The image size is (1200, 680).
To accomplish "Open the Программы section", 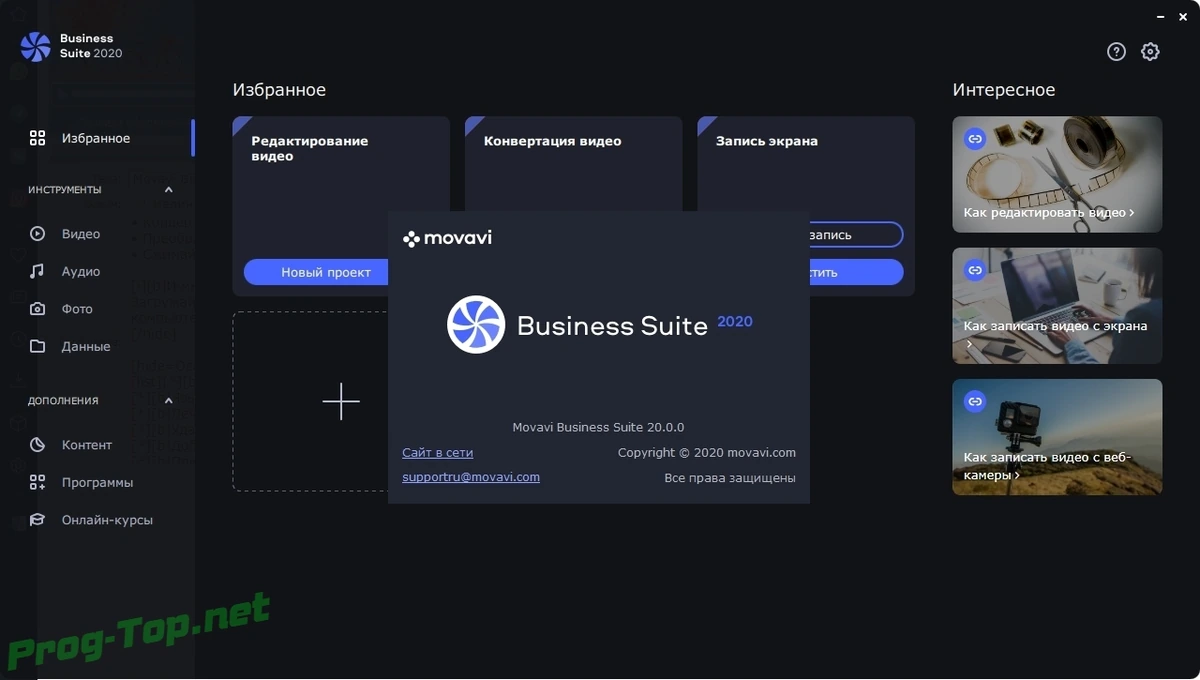I will pos(97,482).
